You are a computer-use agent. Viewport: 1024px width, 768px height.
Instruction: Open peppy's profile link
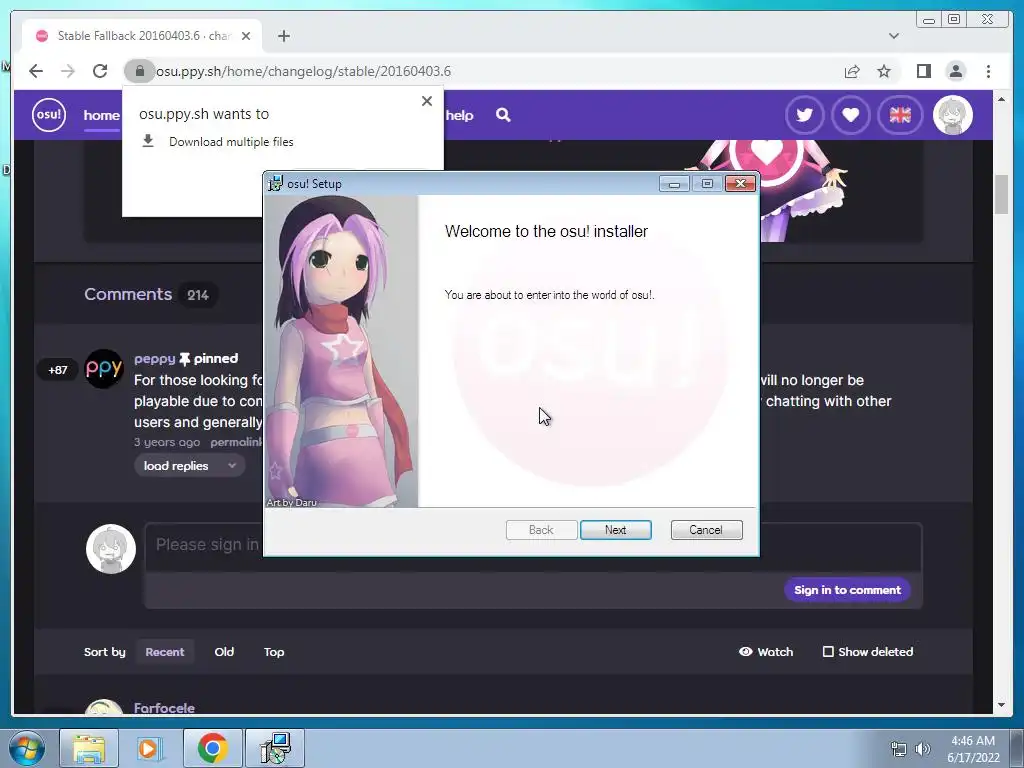(x=154, y=359)
